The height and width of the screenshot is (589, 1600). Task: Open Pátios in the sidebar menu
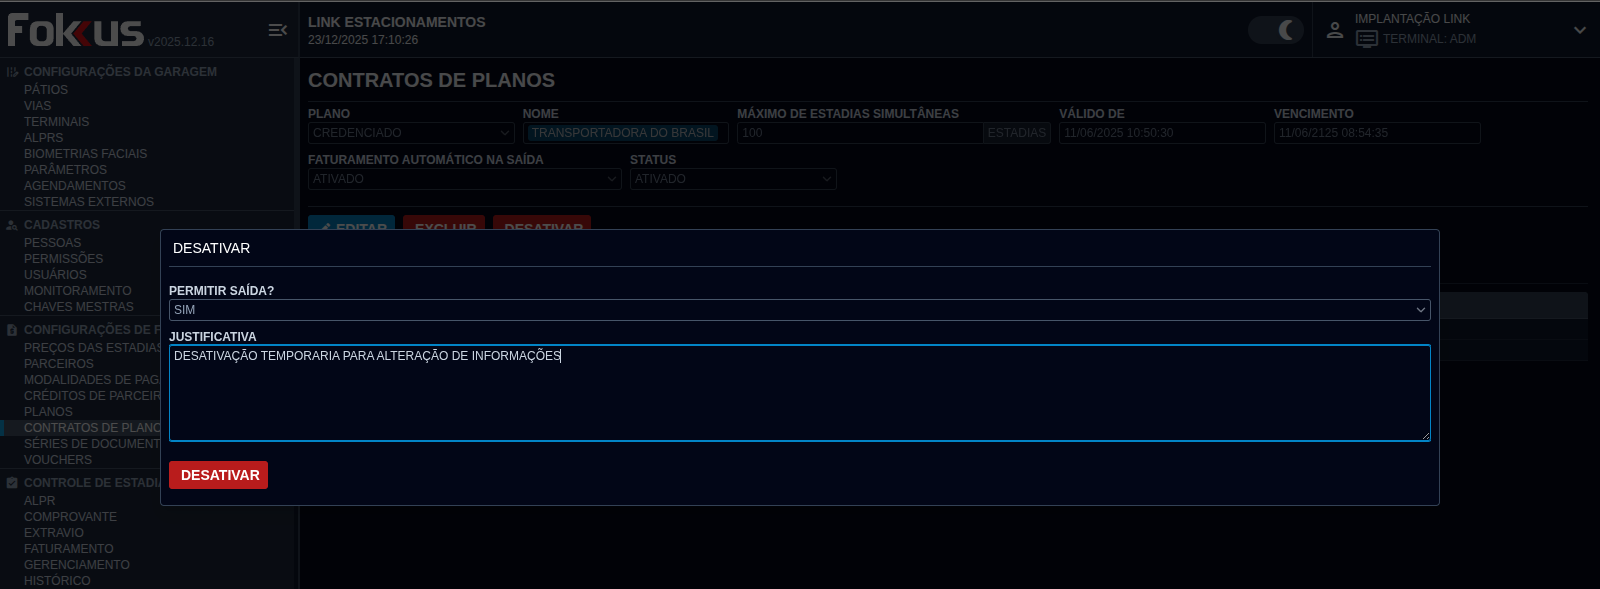click(x=46, y=90)
